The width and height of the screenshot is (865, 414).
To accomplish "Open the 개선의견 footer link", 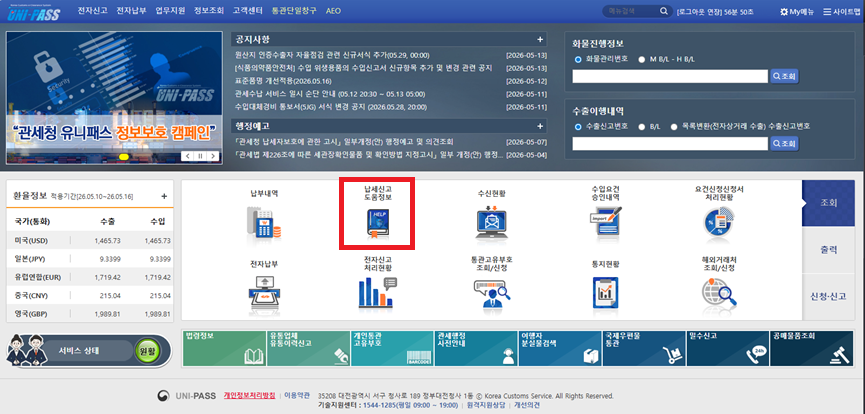I will click(x=527, y=405).
